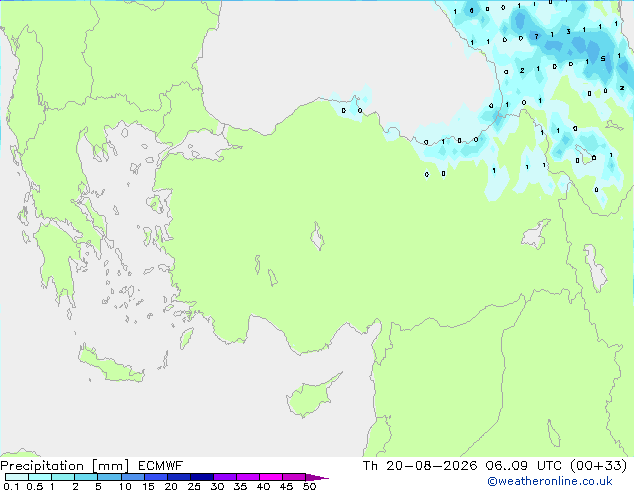Image resolution: width=634 pixels, height=490 pixels.
Task: Click the 40–45 mm magenta legend swatch
Action: 271,477
